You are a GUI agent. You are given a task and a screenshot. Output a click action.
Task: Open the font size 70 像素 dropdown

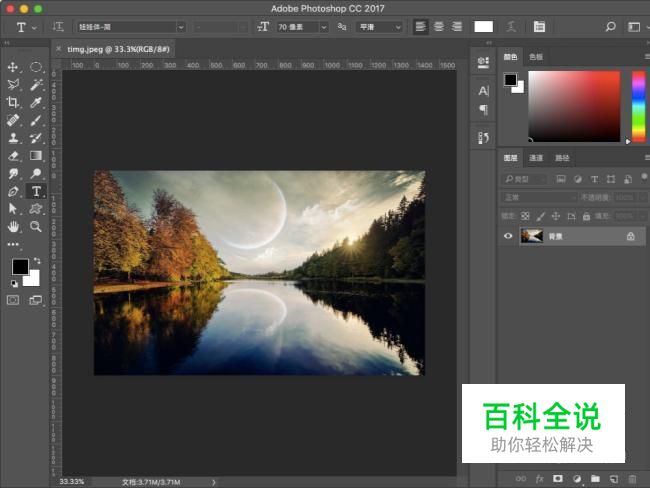323,26
